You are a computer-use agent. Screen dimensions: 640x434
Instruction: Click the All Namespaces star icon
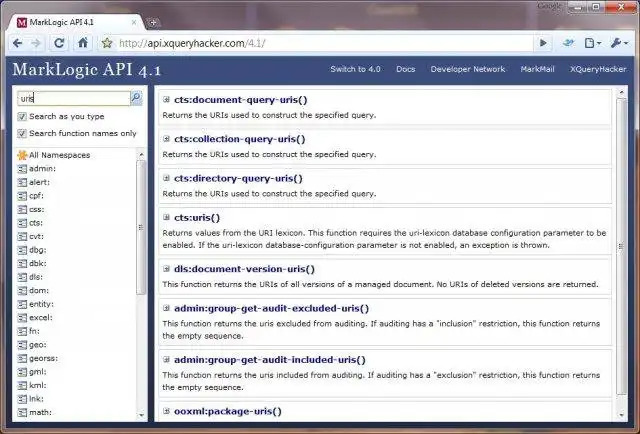(22, 155)
